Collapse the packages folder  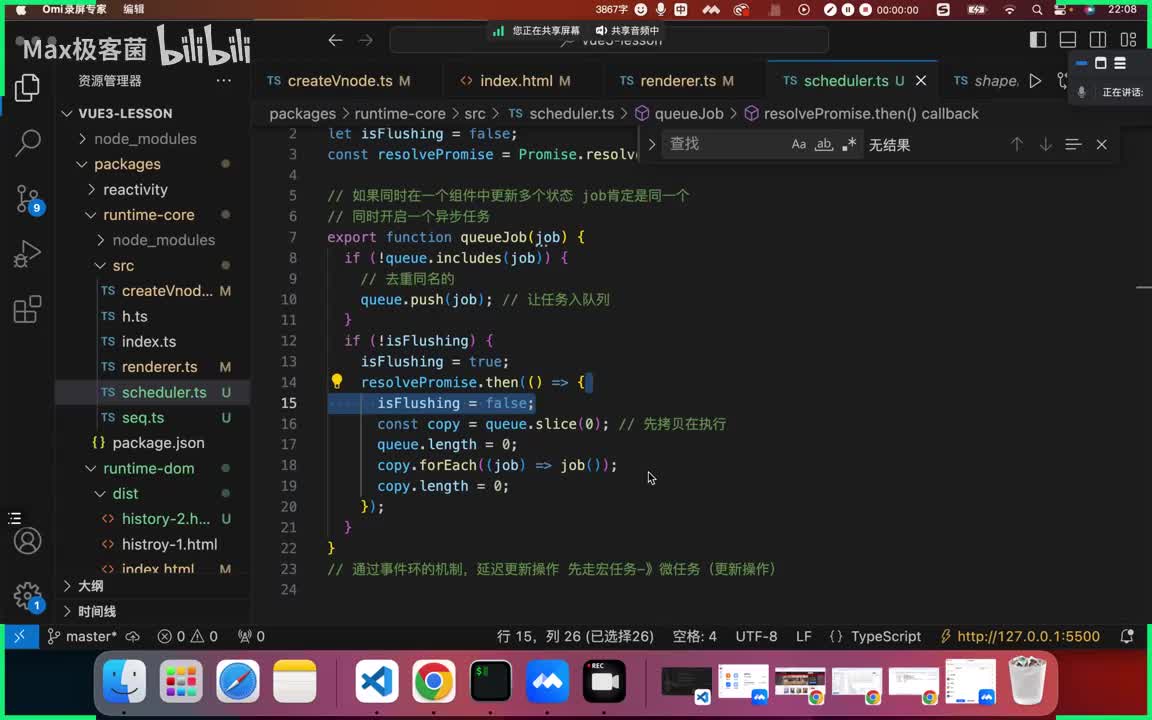tap(127, 164)
